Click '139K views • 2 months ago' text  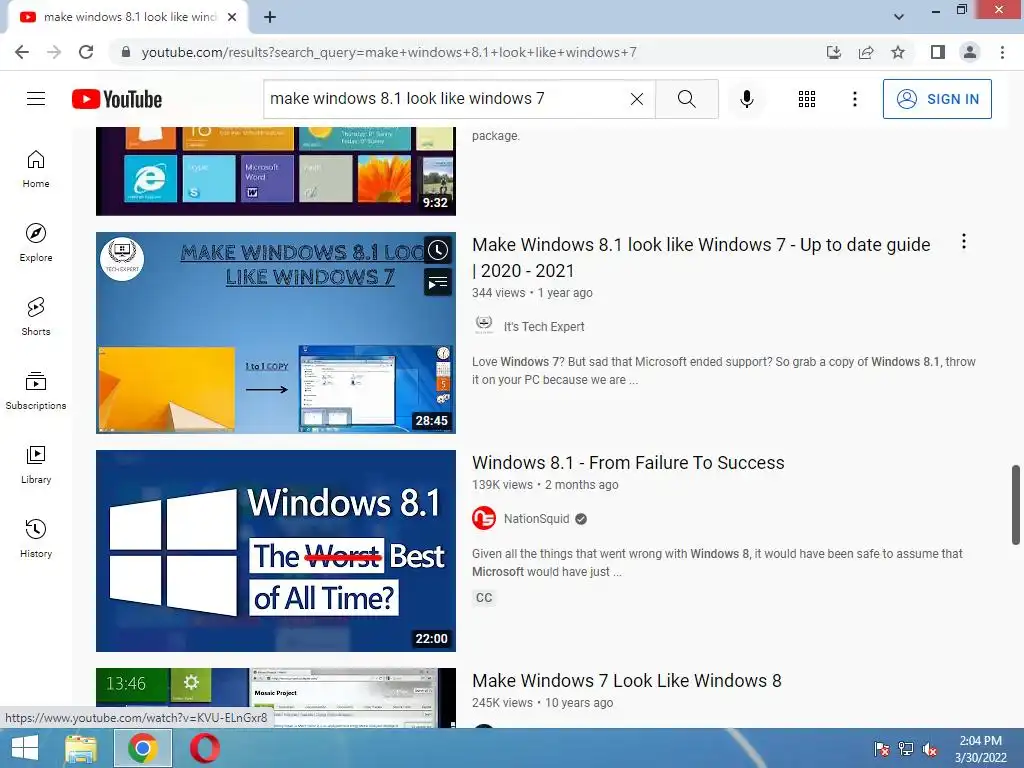click(x=545, y=485)
